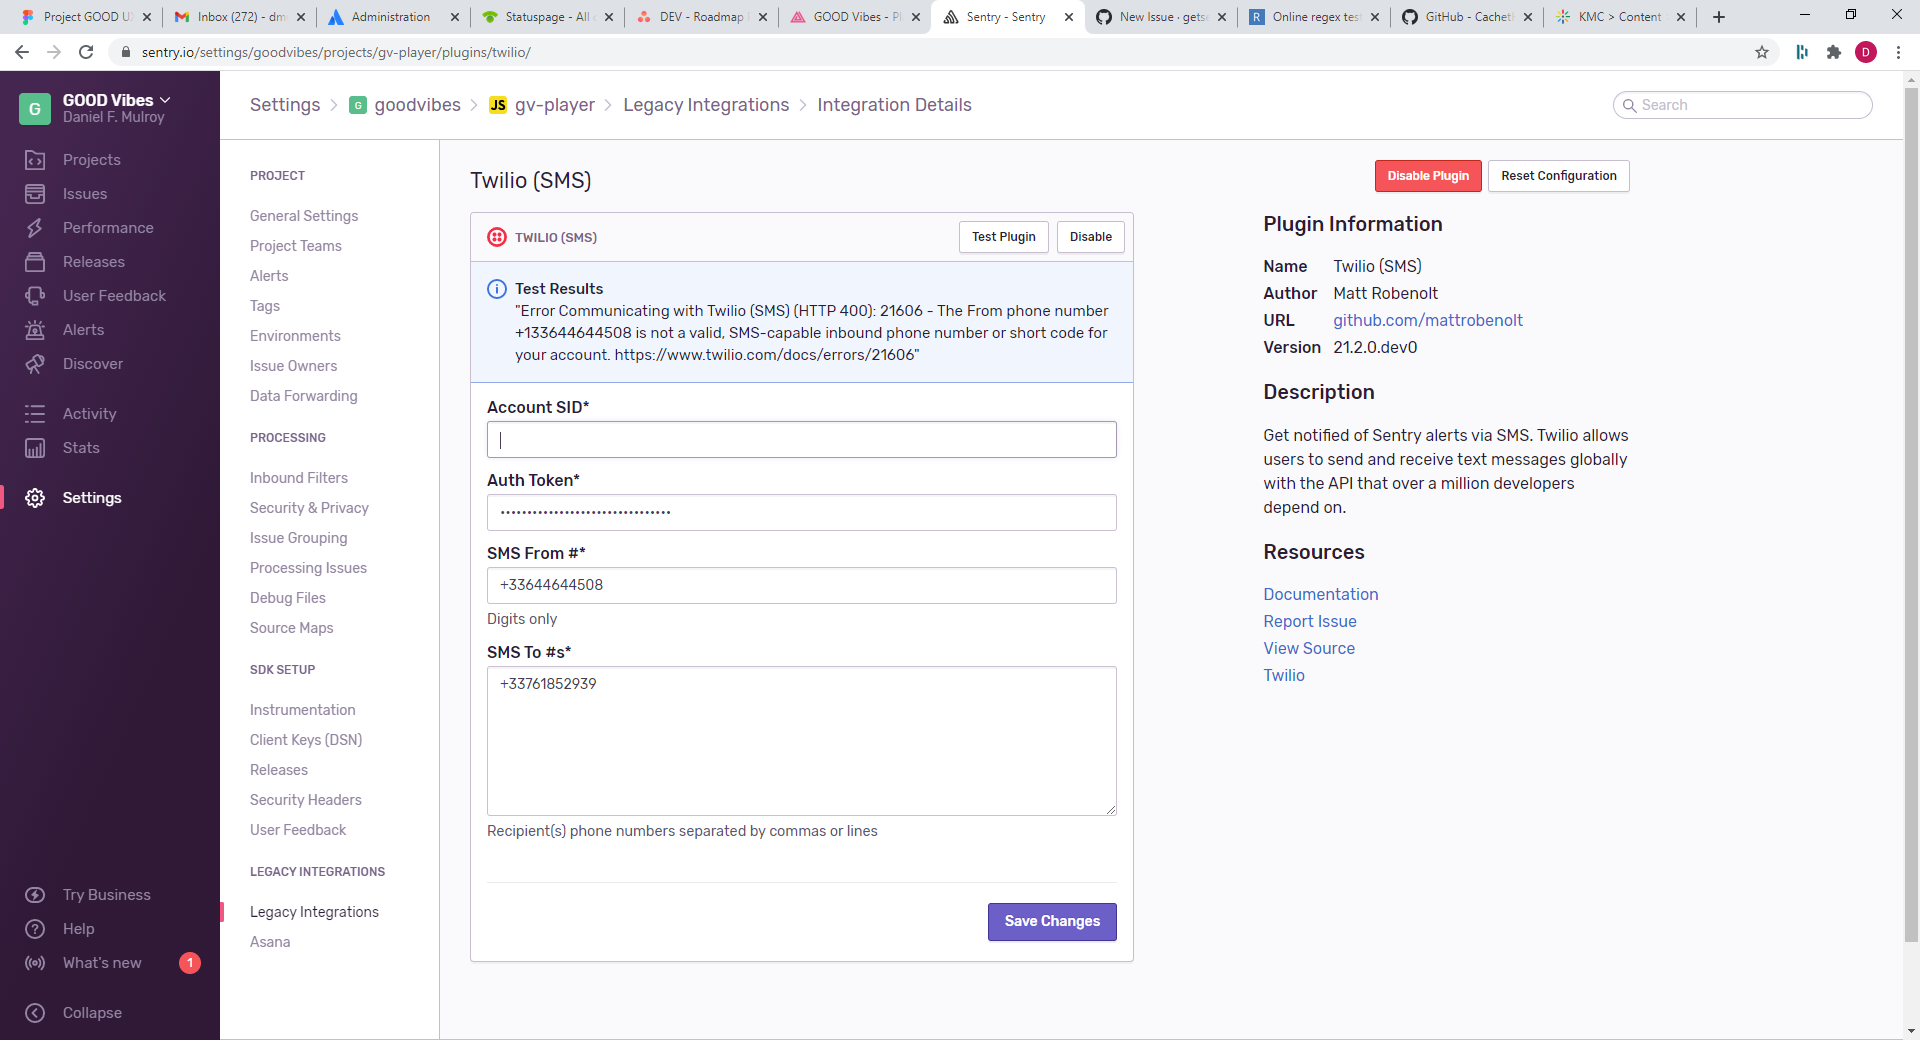Screen dimensions: 1920x1040
Task: Open Chrome's three-dot menu
Action: [x=1899, y=52]
